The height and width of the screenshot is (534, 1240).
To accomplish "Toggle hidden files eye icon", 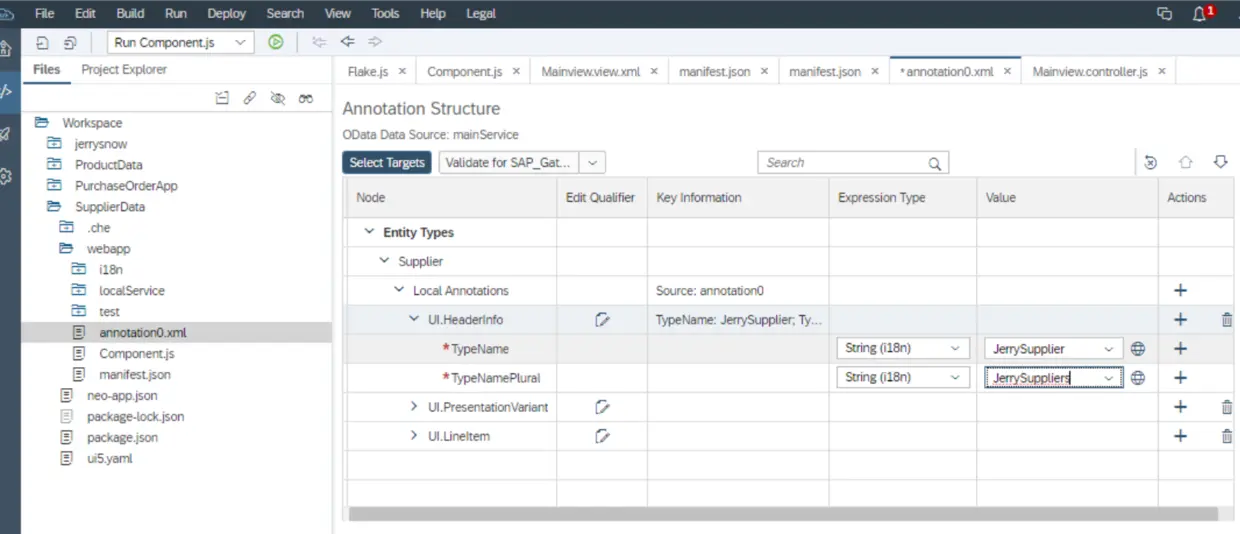I will point(278,98).
